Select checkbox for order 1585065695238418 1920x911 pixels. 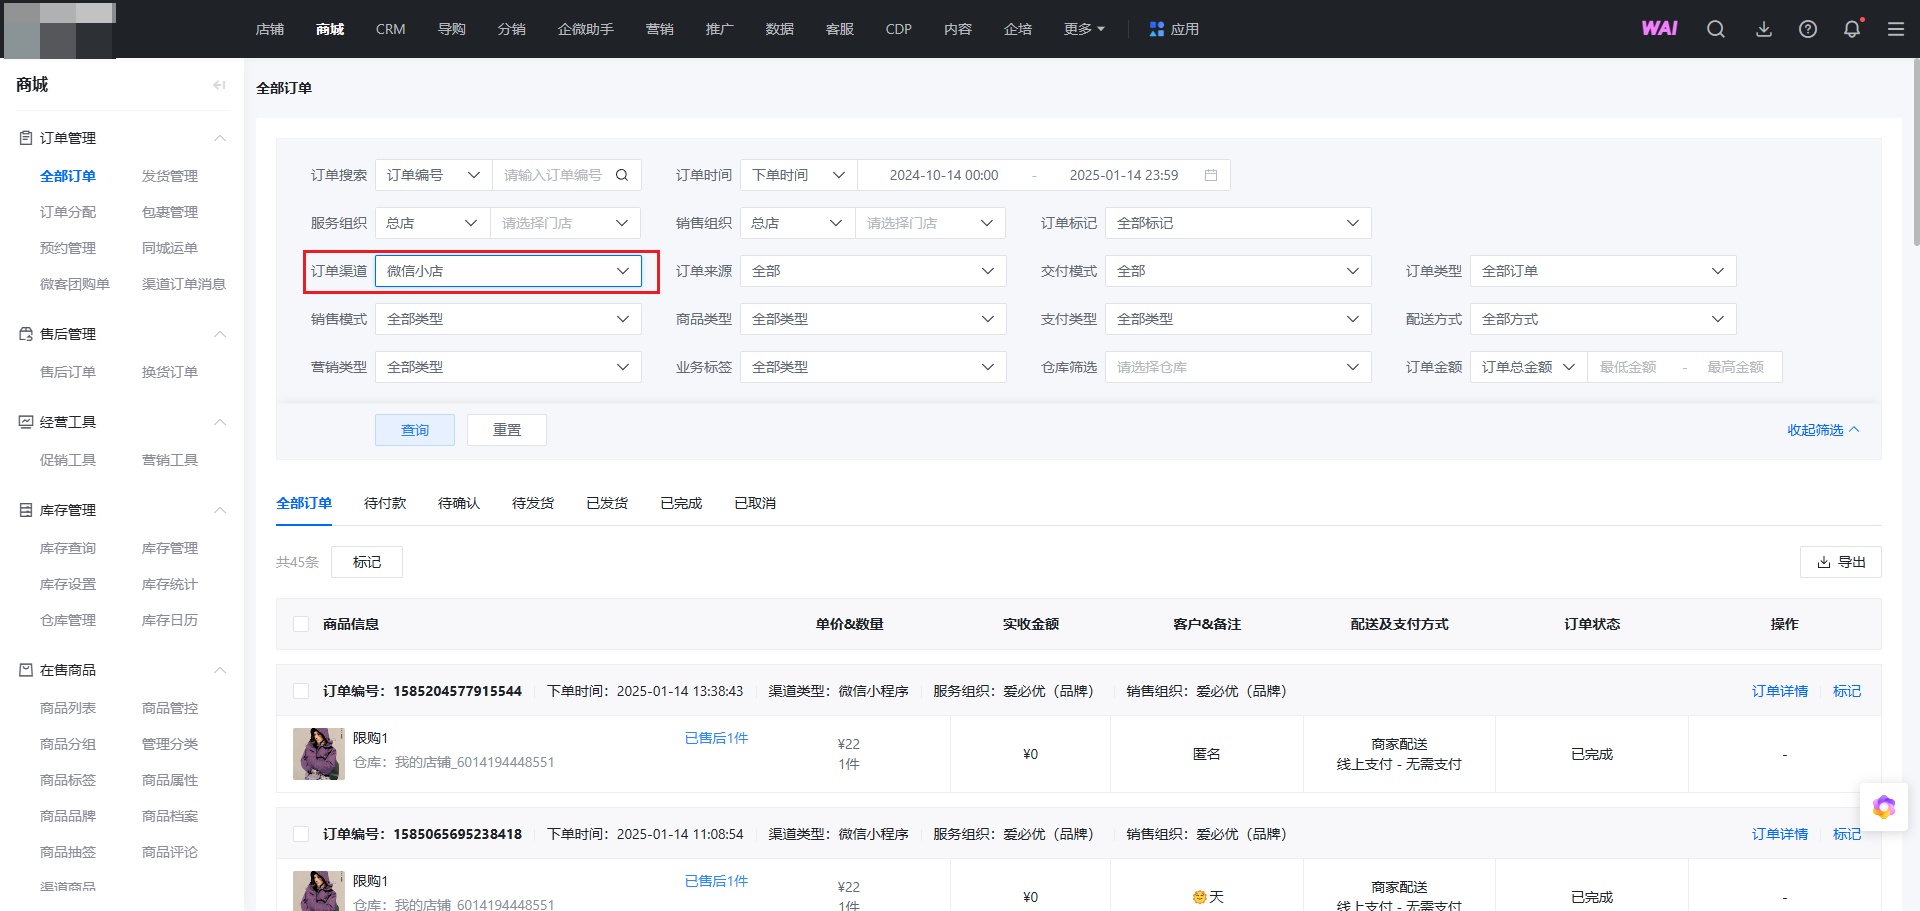point(301,834)
